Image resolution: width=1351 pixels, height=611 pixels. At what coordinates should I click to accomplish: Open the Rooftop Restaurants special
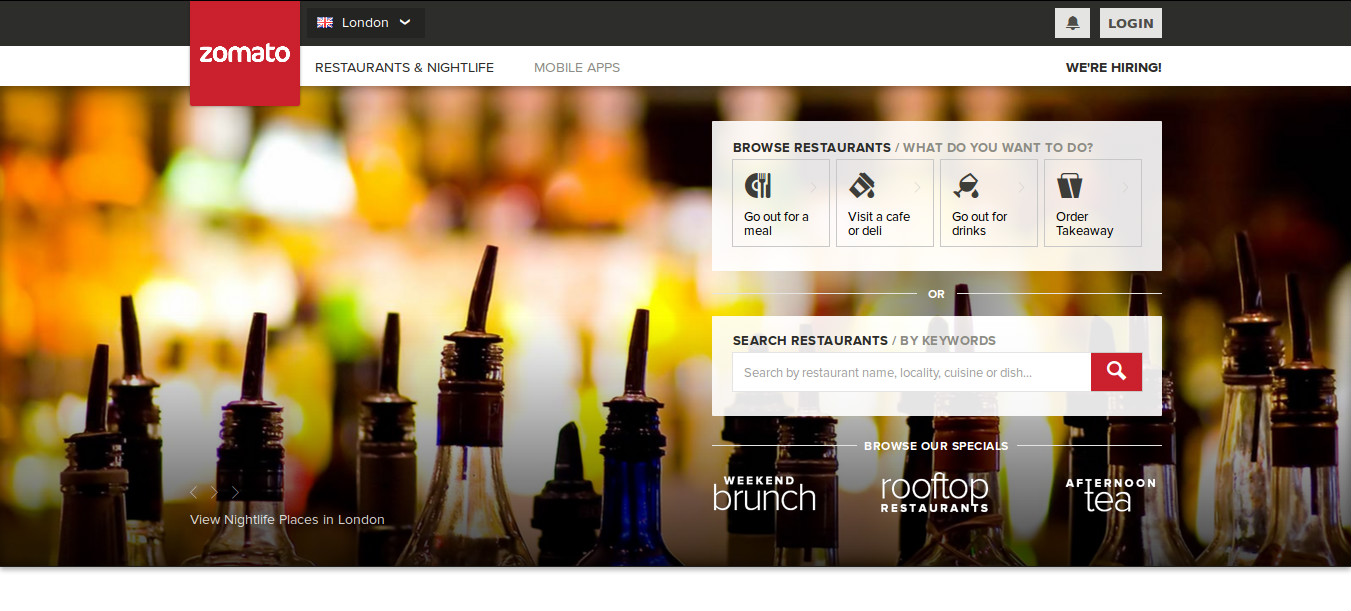click(934, 494)
